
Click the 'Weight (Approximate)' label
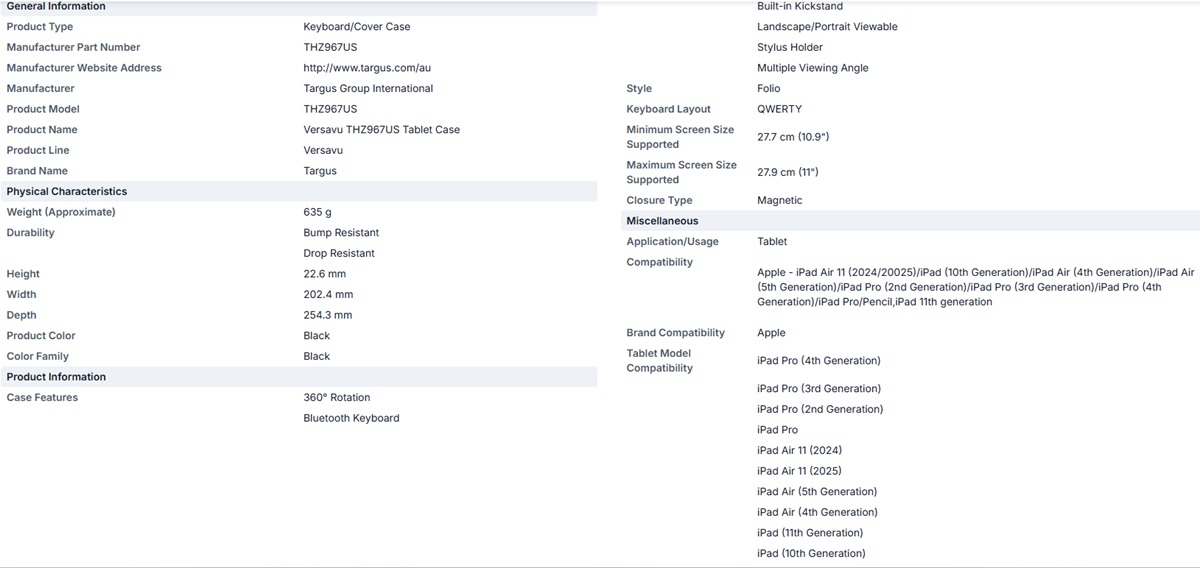coord(61,212)
